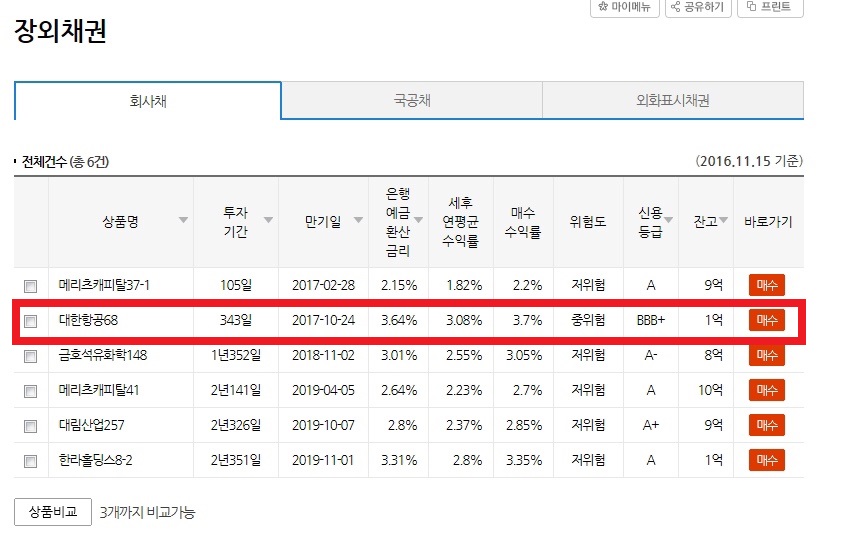Screen dimensions: 862x556
Task: Select the 10억 balance cell
Action: (x=710, y=390)
